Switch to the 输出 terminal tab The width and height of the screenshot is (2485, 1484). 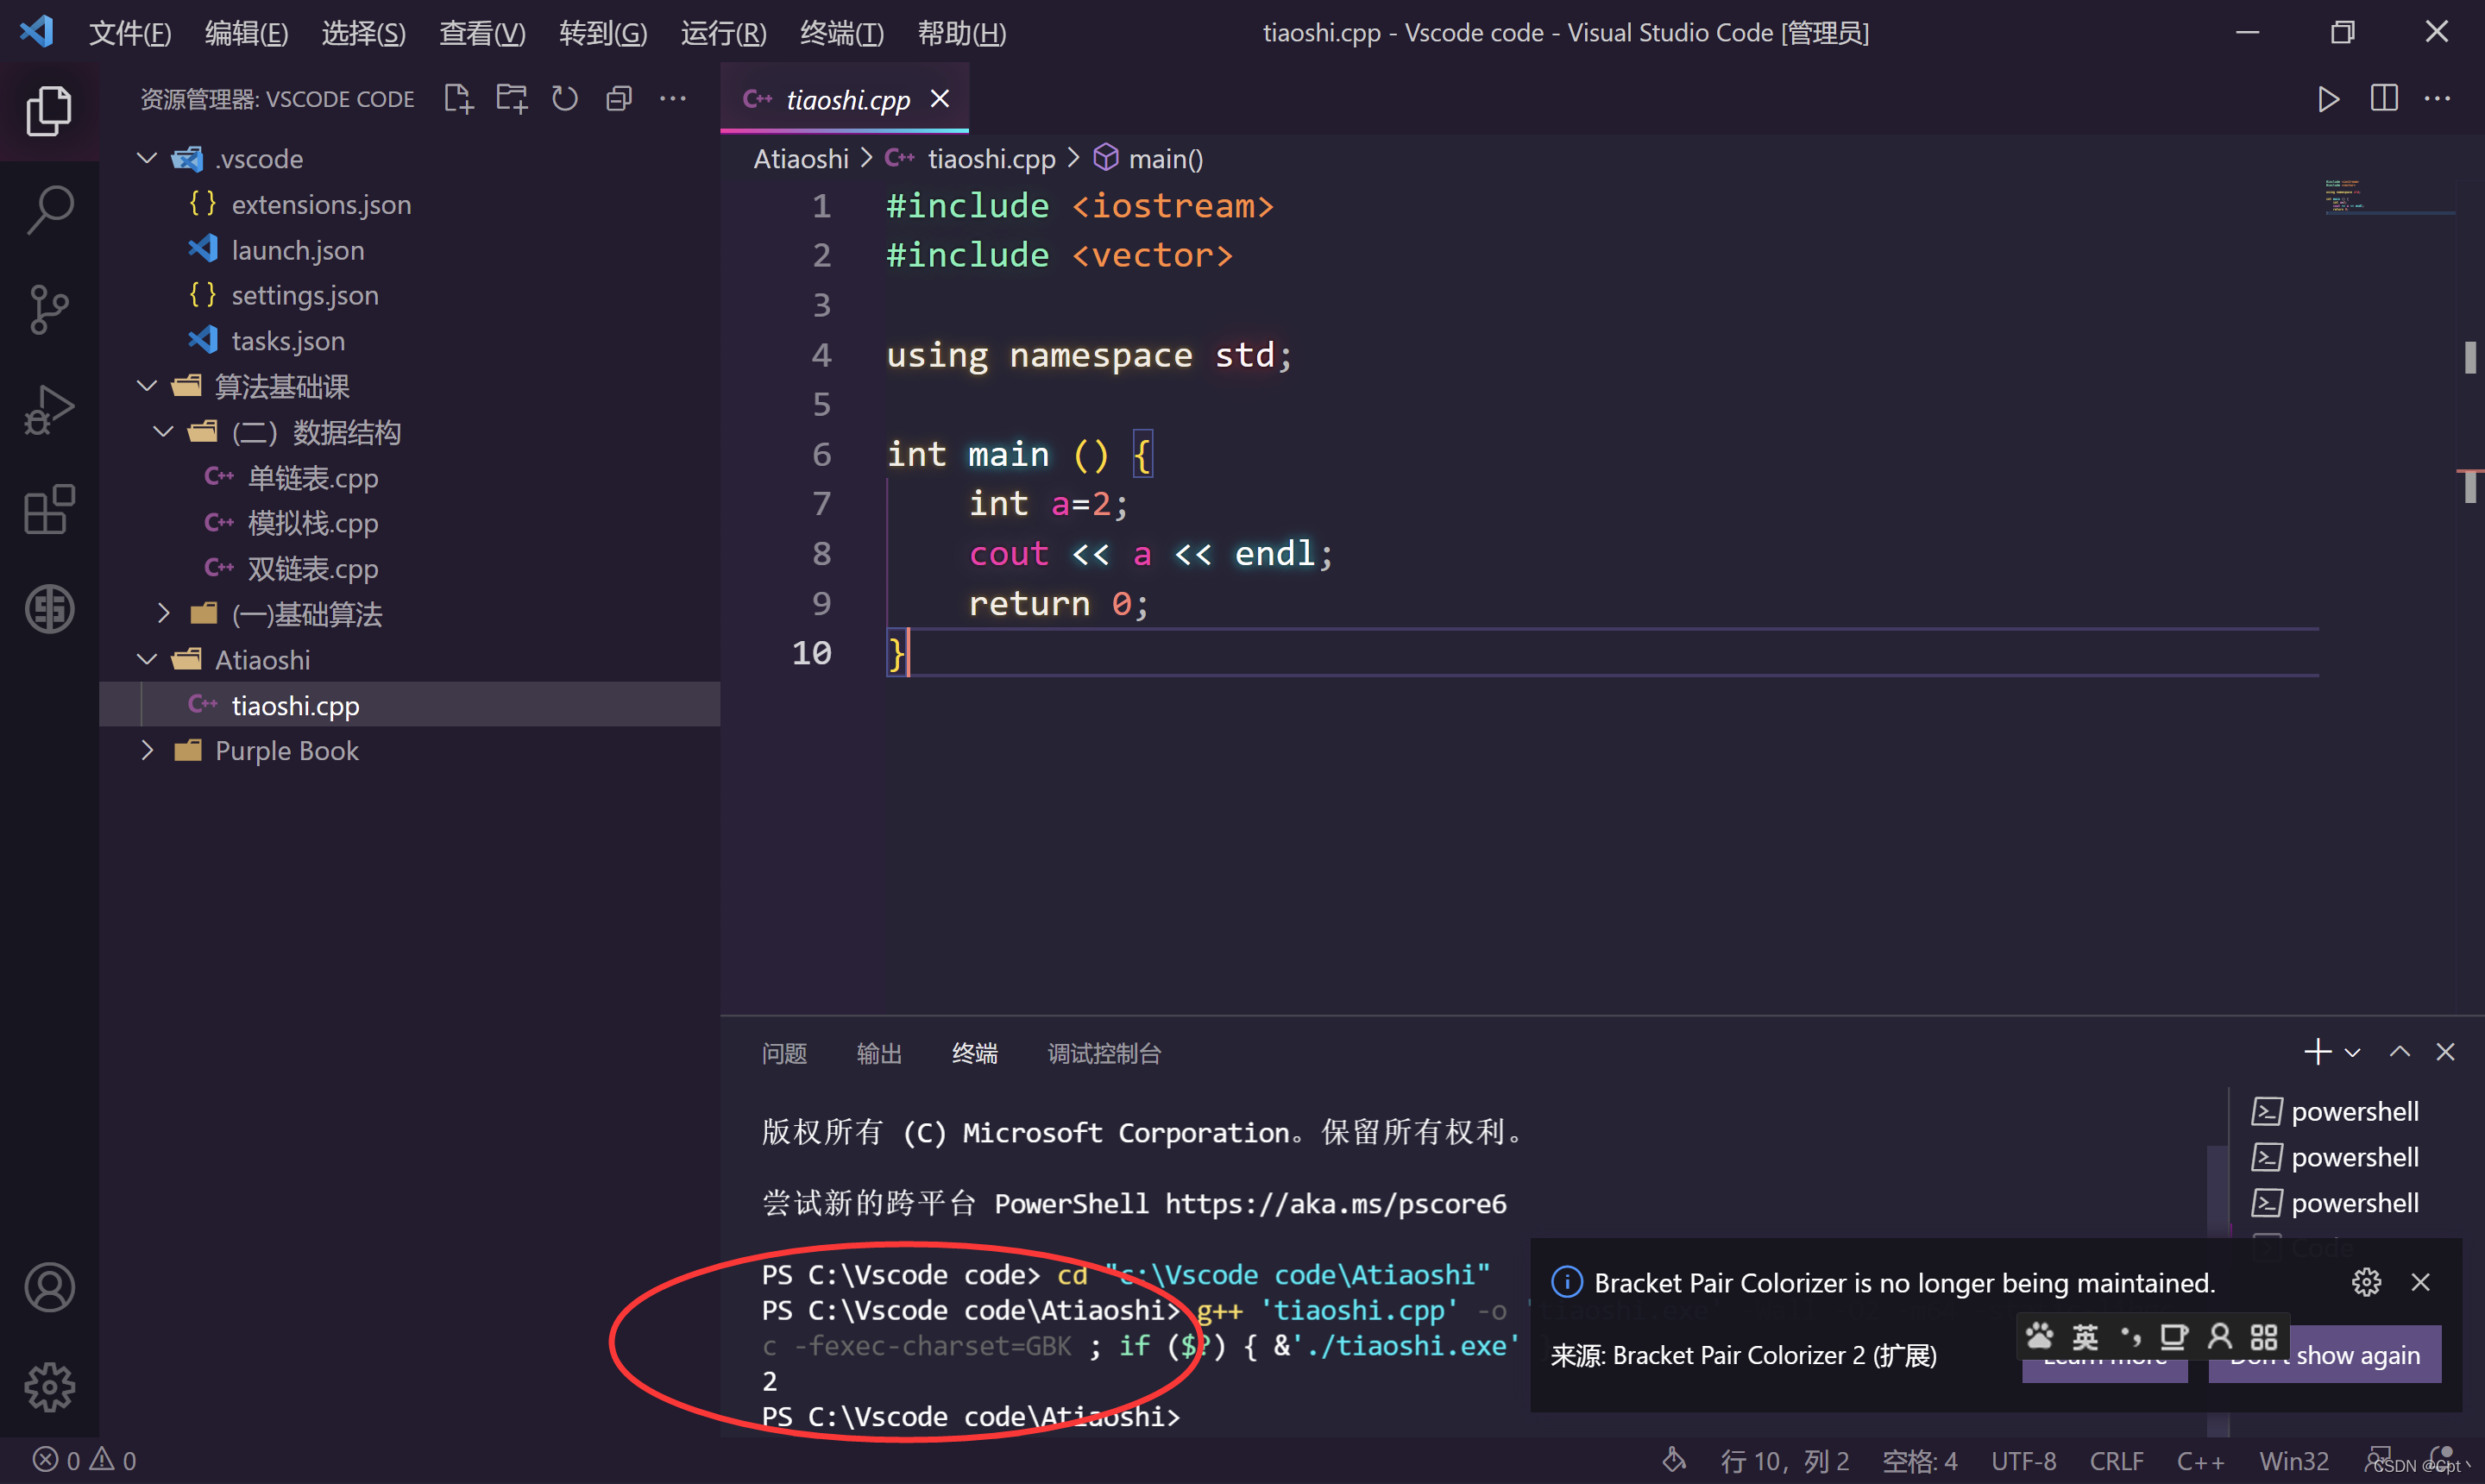pos(876,1053)
